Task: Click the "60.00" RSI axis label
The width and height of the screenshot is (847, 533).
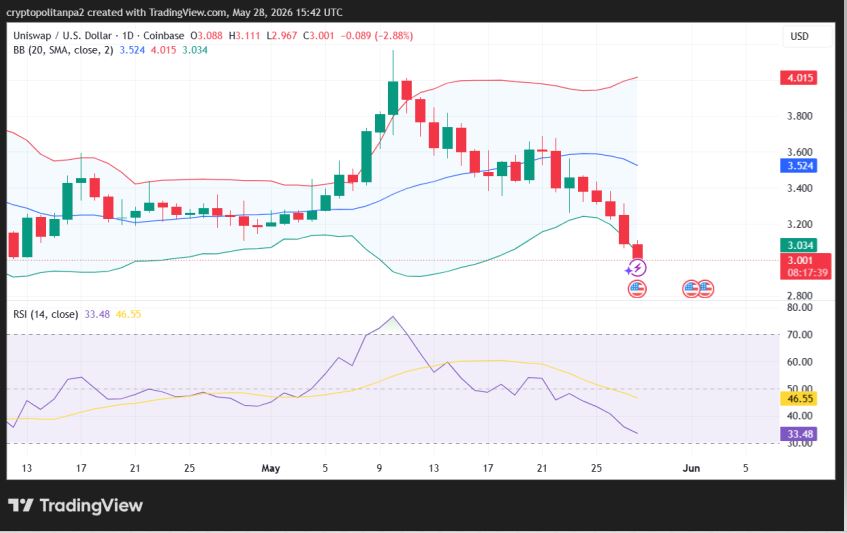Action: (799, 362)
